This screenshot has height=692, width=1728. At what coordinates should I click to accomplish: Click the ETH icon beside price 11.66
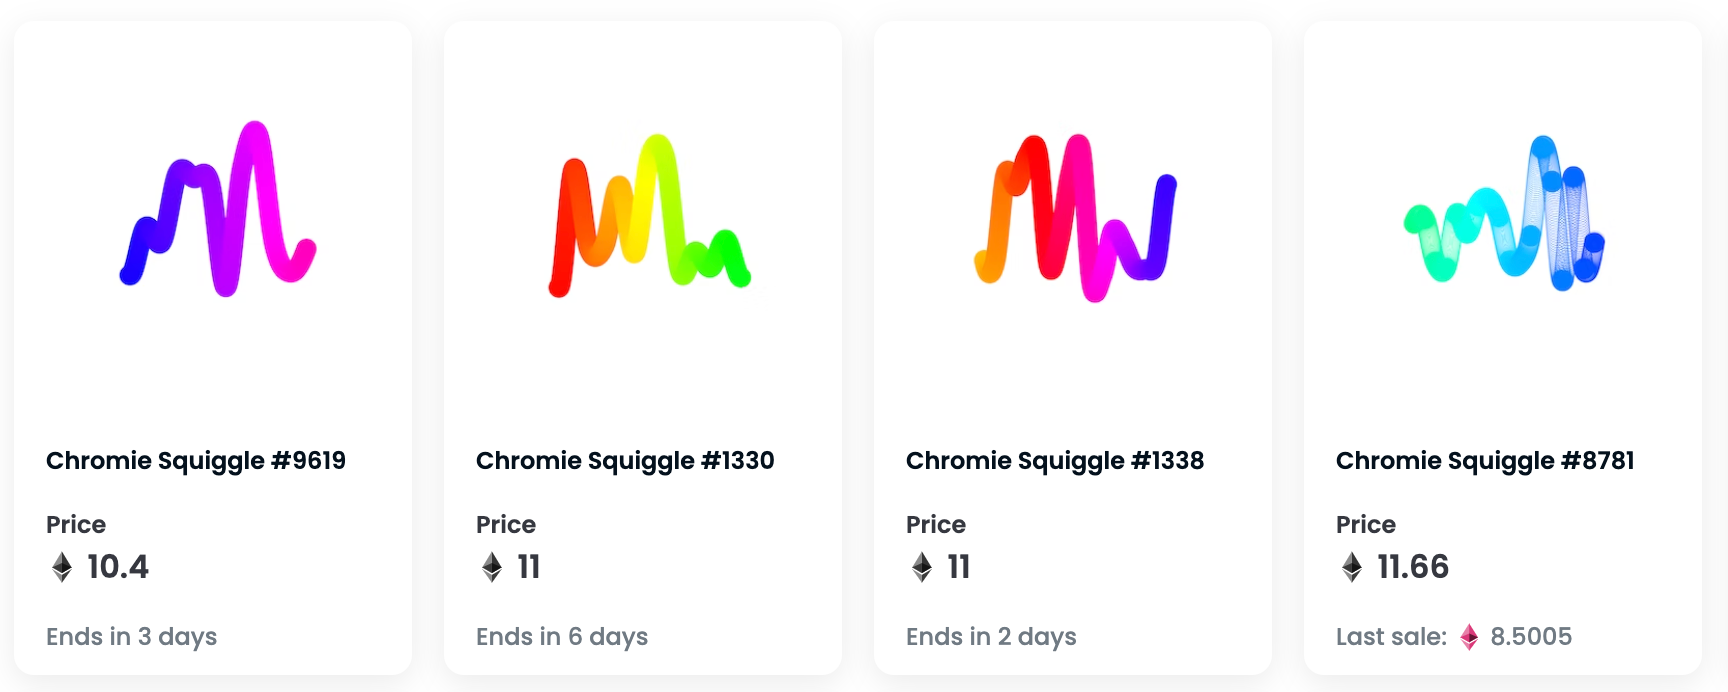click(1352, 567)
